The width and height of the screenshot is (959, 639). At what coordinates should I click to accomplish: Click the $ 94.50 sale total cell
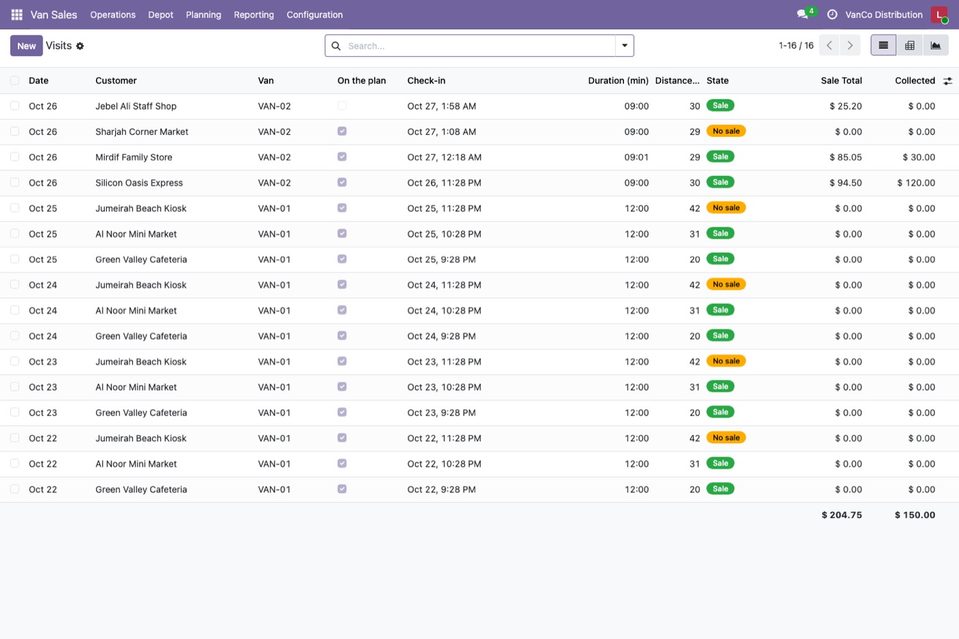point(845,183)
